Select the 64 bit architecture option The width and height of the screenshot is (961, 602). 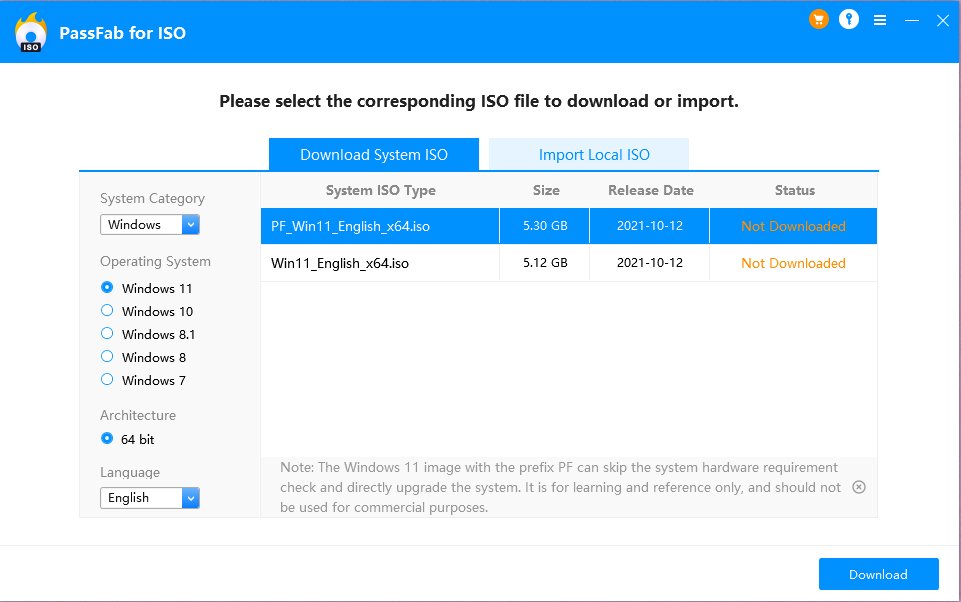107,438
